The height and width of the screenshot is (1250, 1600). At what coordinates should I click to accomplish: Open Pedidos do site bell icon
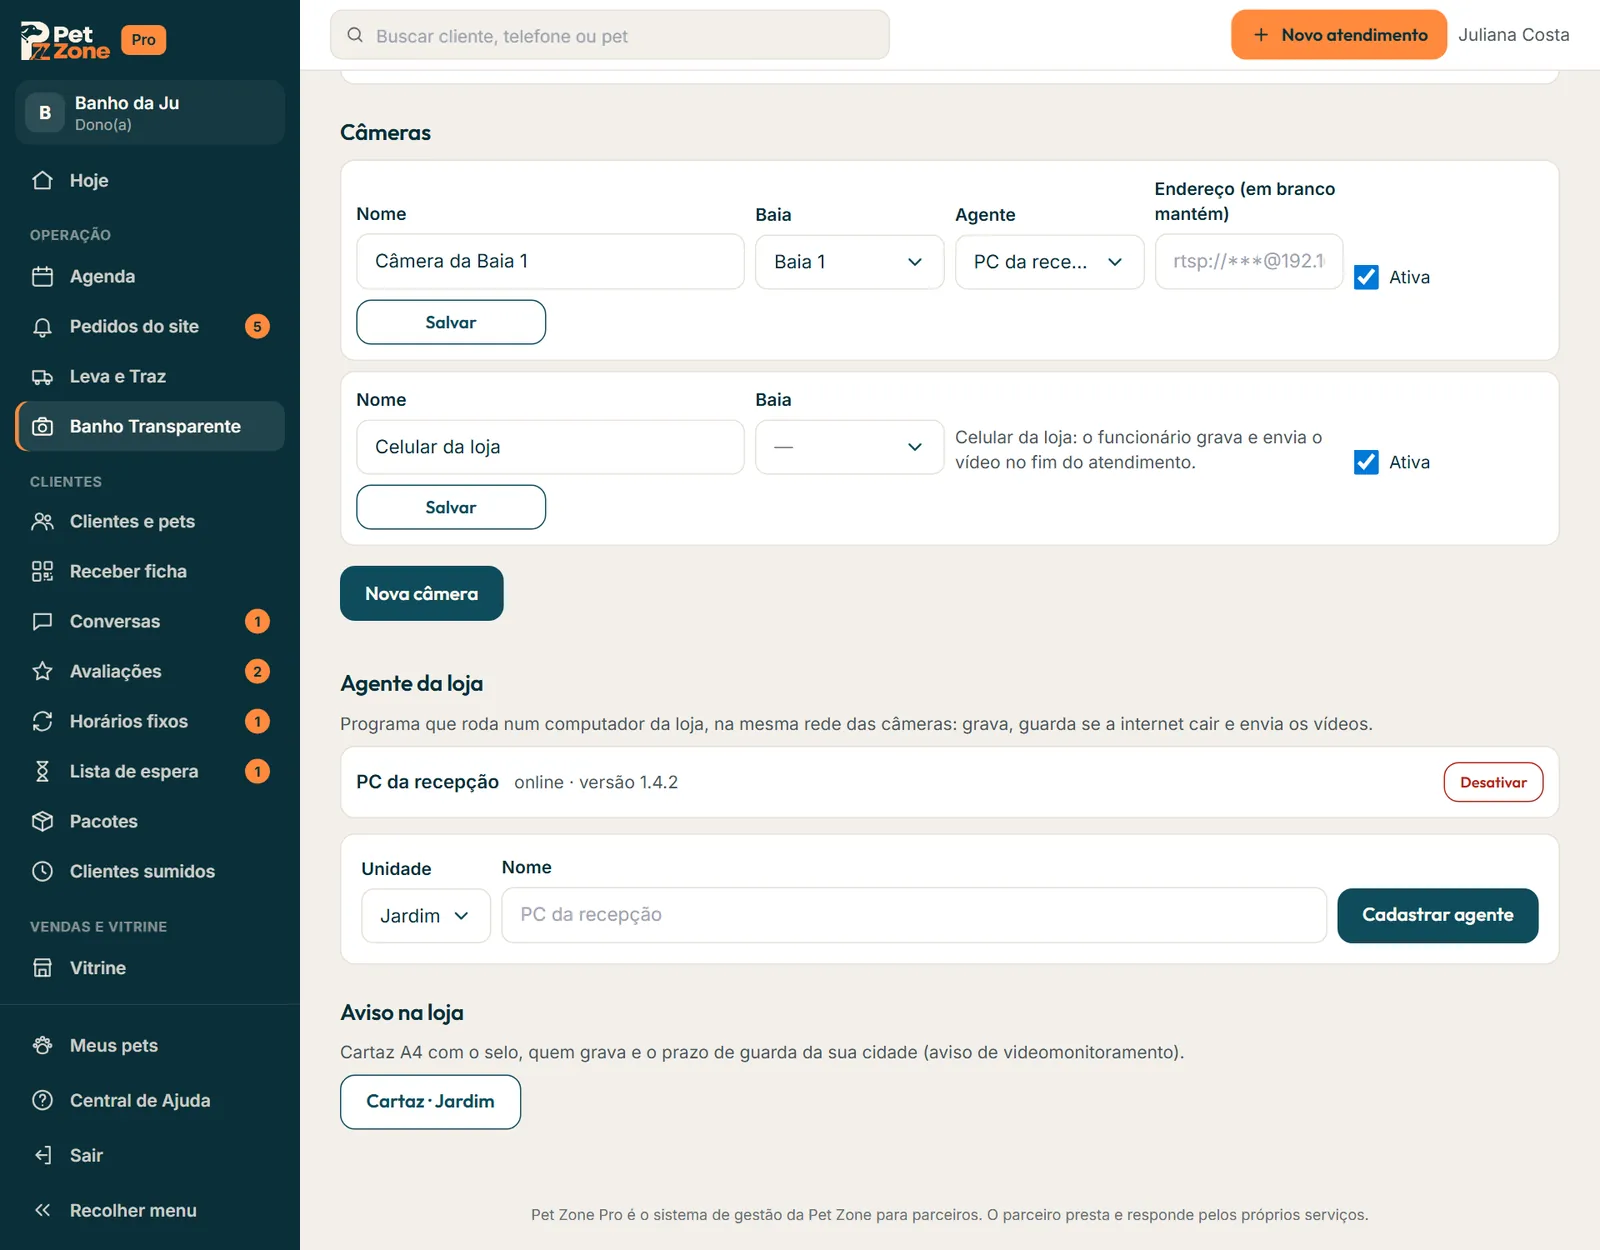pyautogui.click(x=42, y=326)
